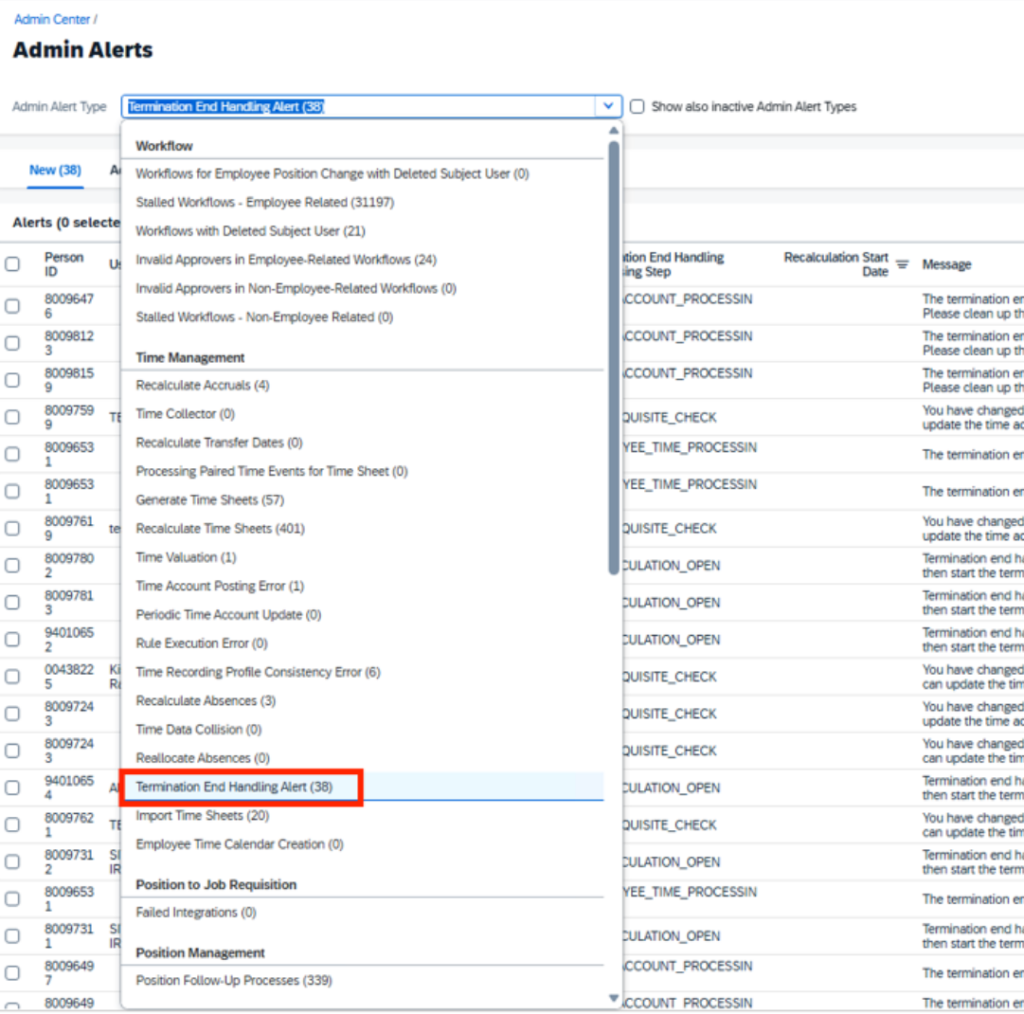Click the Message column header
The width and height of the screenshot is (1024, 1014).
click(x=946, y=264)
